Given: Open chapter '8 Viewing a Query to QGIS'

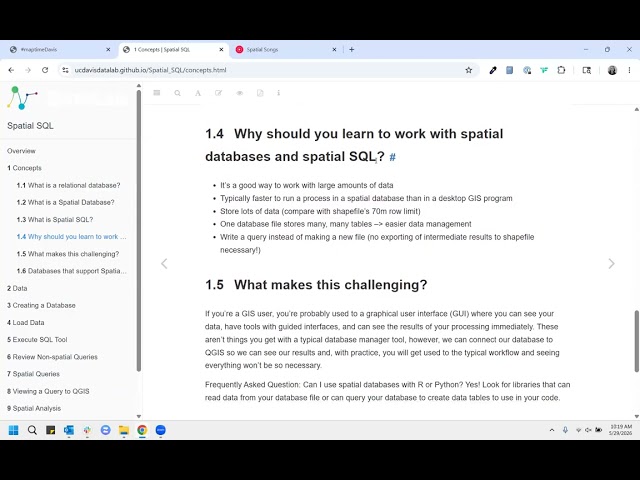Looking at the screenshot, I should 48,391.
